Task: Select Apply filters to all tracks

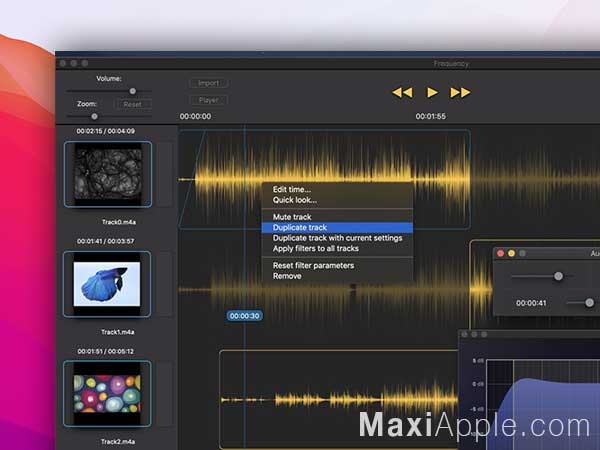Action: point(337,249)
